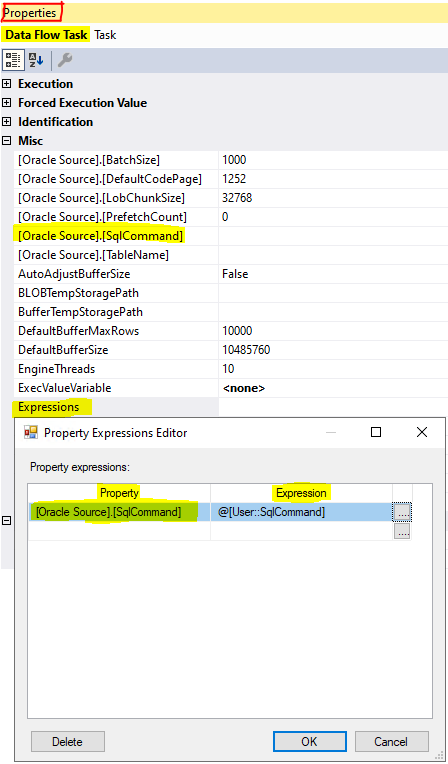Select the AutoAdjustBufferSize property
The width and height of the screenshot is (448, 764).
coord(74,274)
